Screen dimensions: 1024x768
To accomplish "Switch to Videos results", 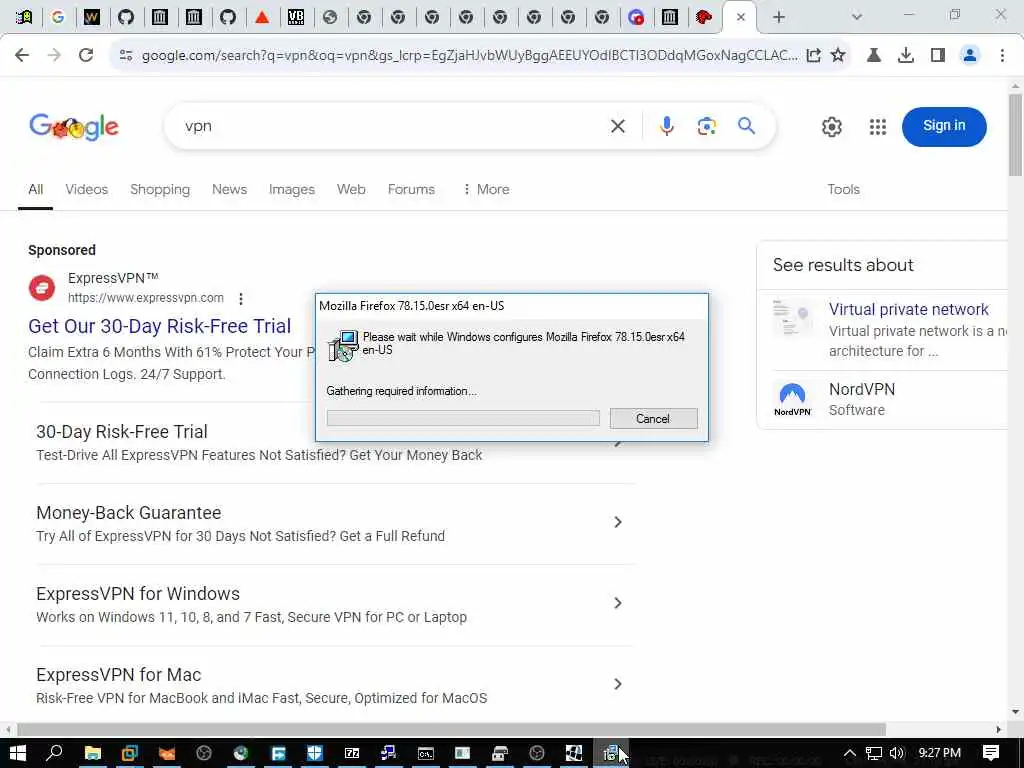I will (x=86, y=189).
